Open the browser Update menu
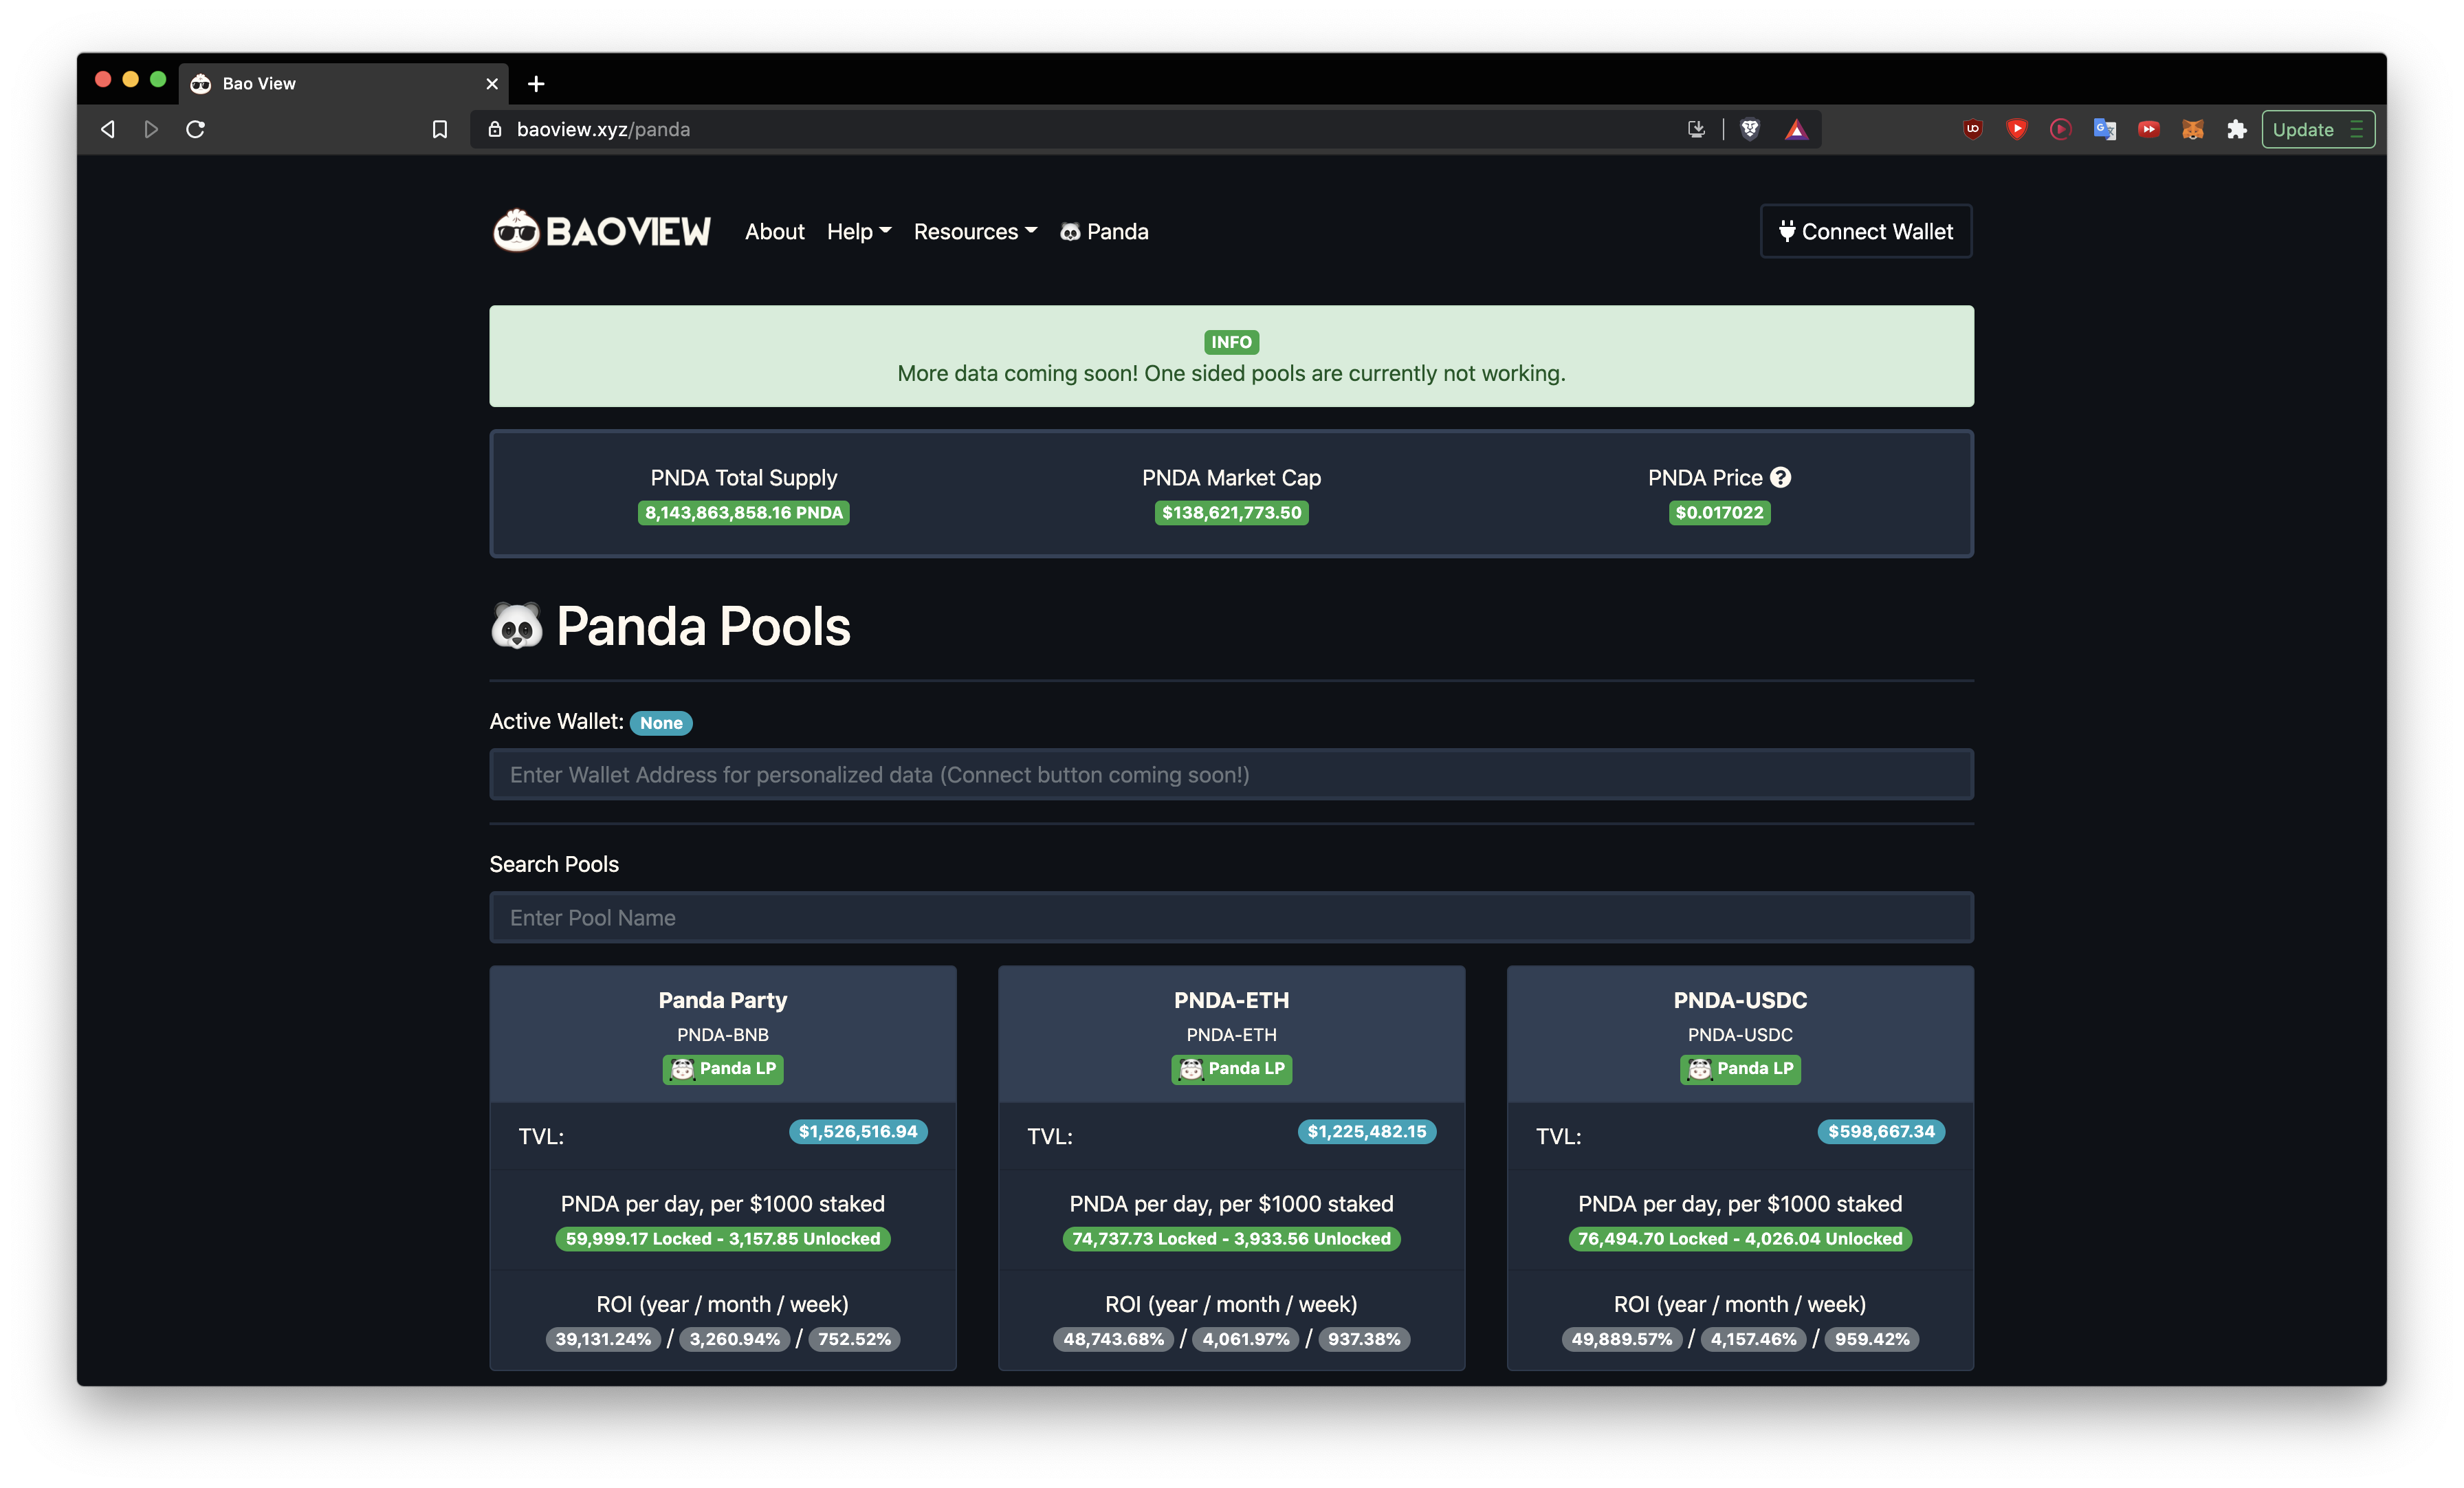Image resolution: width=2464 pixels, height=1488 pixels. (x=2317, y=129)
